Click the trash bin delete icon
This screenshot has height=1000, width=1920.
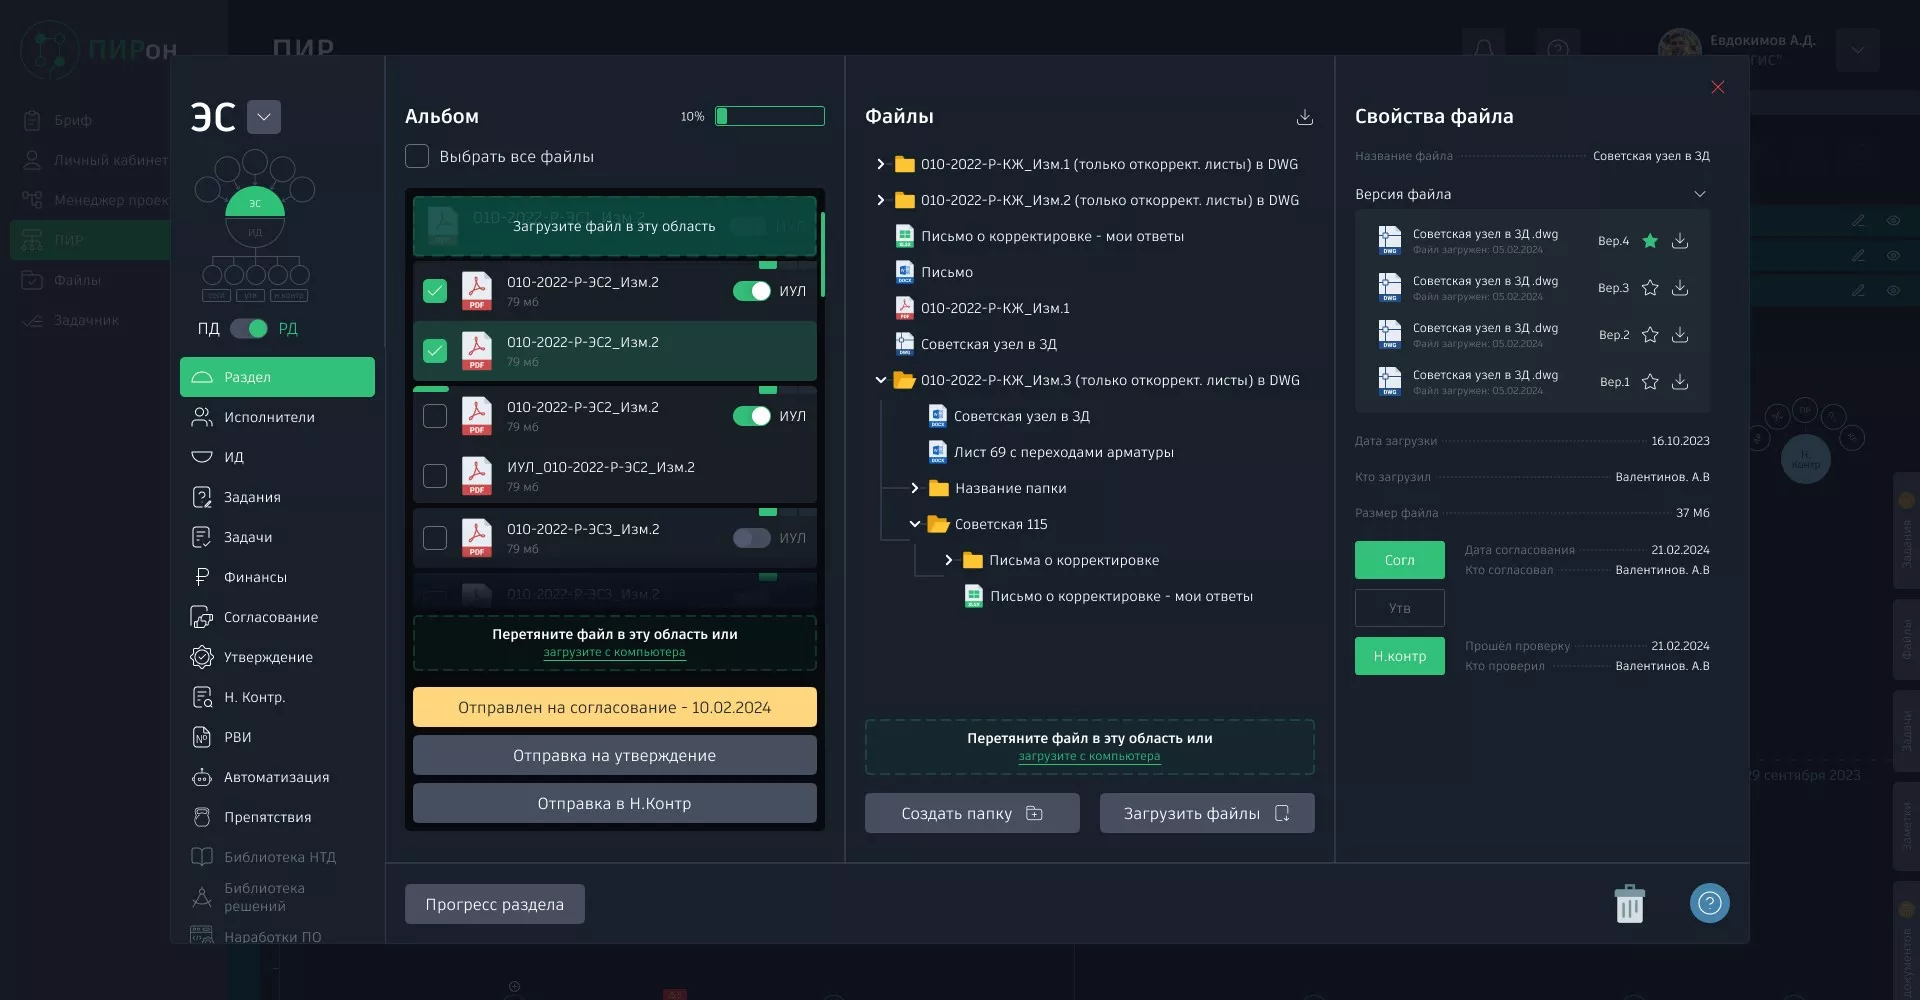click(1629, 904)
